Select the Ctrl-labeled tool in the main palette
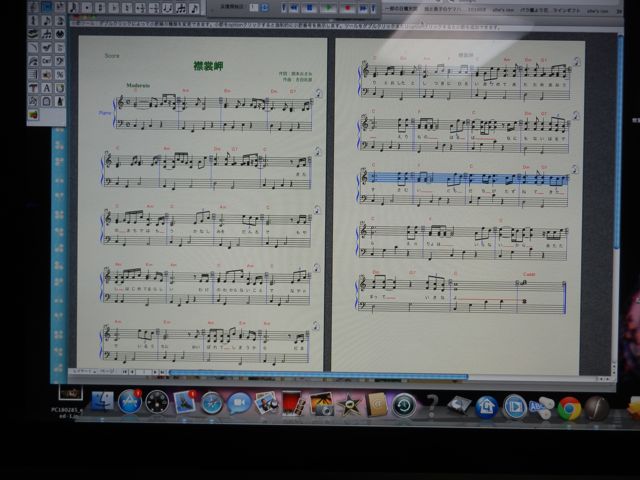 tap(47, 60)
